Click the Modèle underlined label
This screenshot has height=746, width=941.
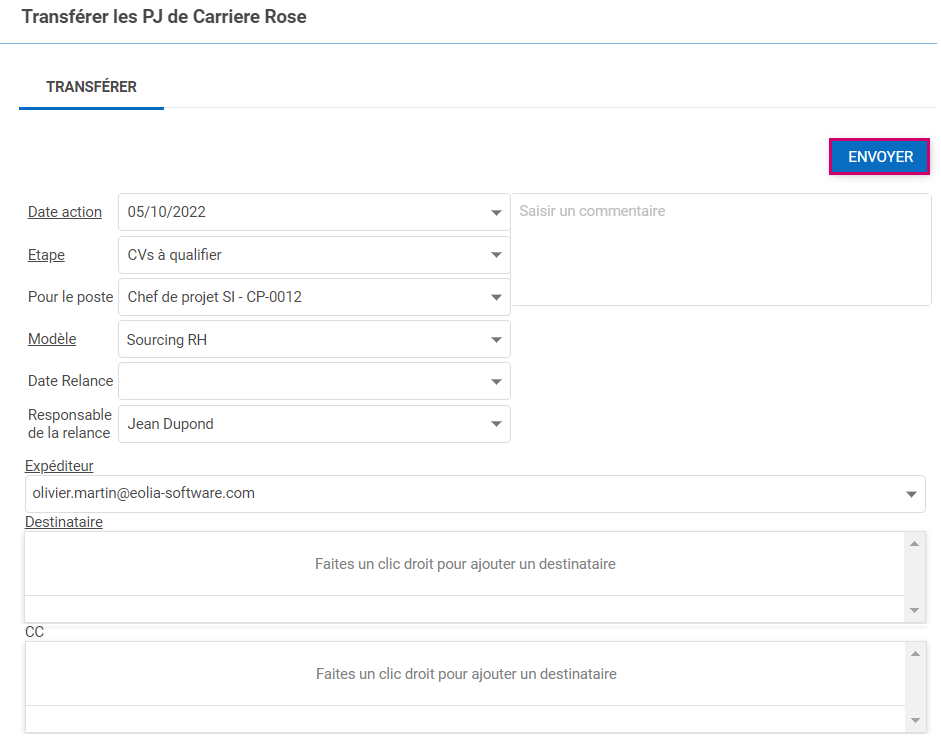(x=52, y=339)
